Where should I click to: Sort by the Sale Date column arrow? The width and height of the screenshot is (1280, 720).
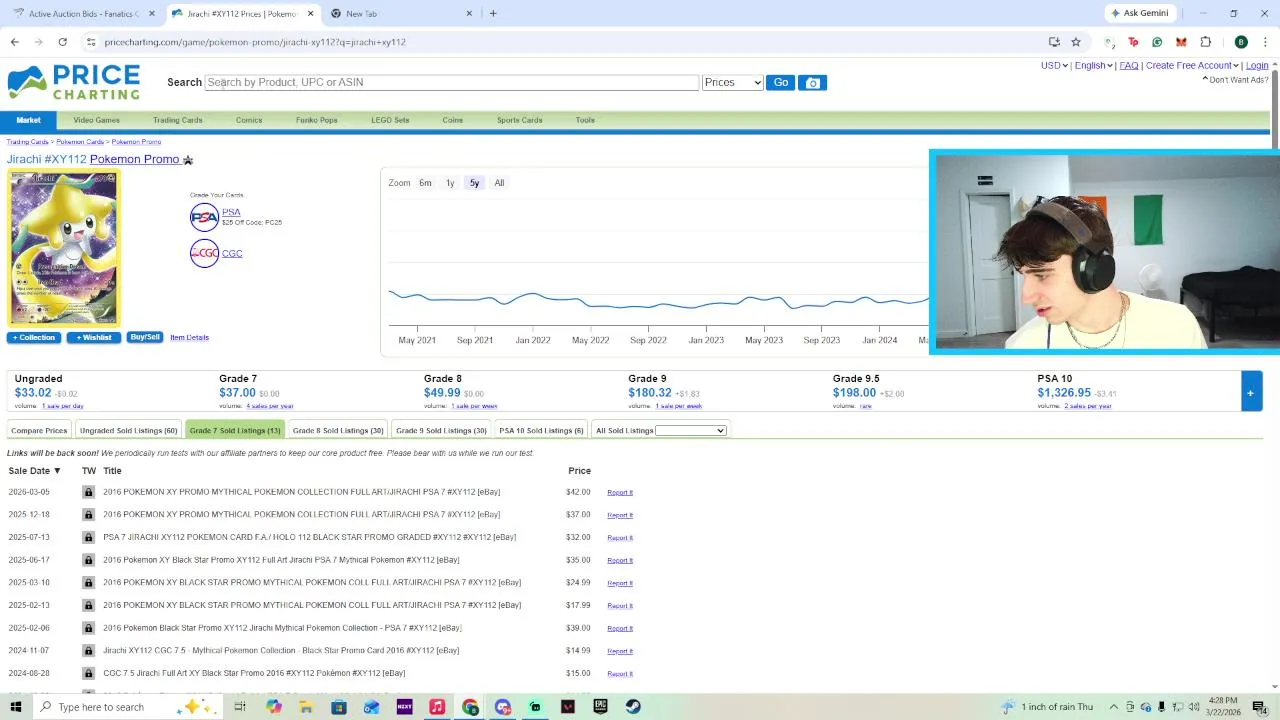click(x=57, y=471)
